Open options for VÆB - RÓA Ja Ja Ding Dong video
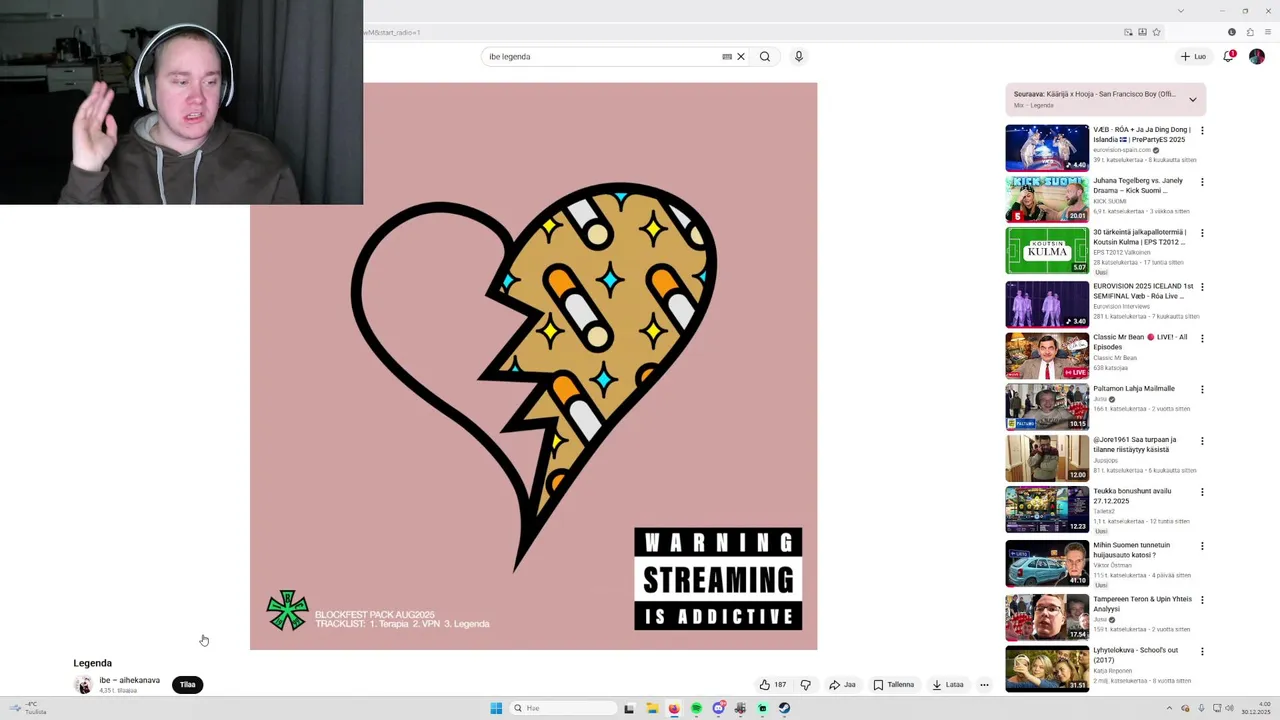1280x720 pixels. pyautogui.click(x=1202, y=131)
